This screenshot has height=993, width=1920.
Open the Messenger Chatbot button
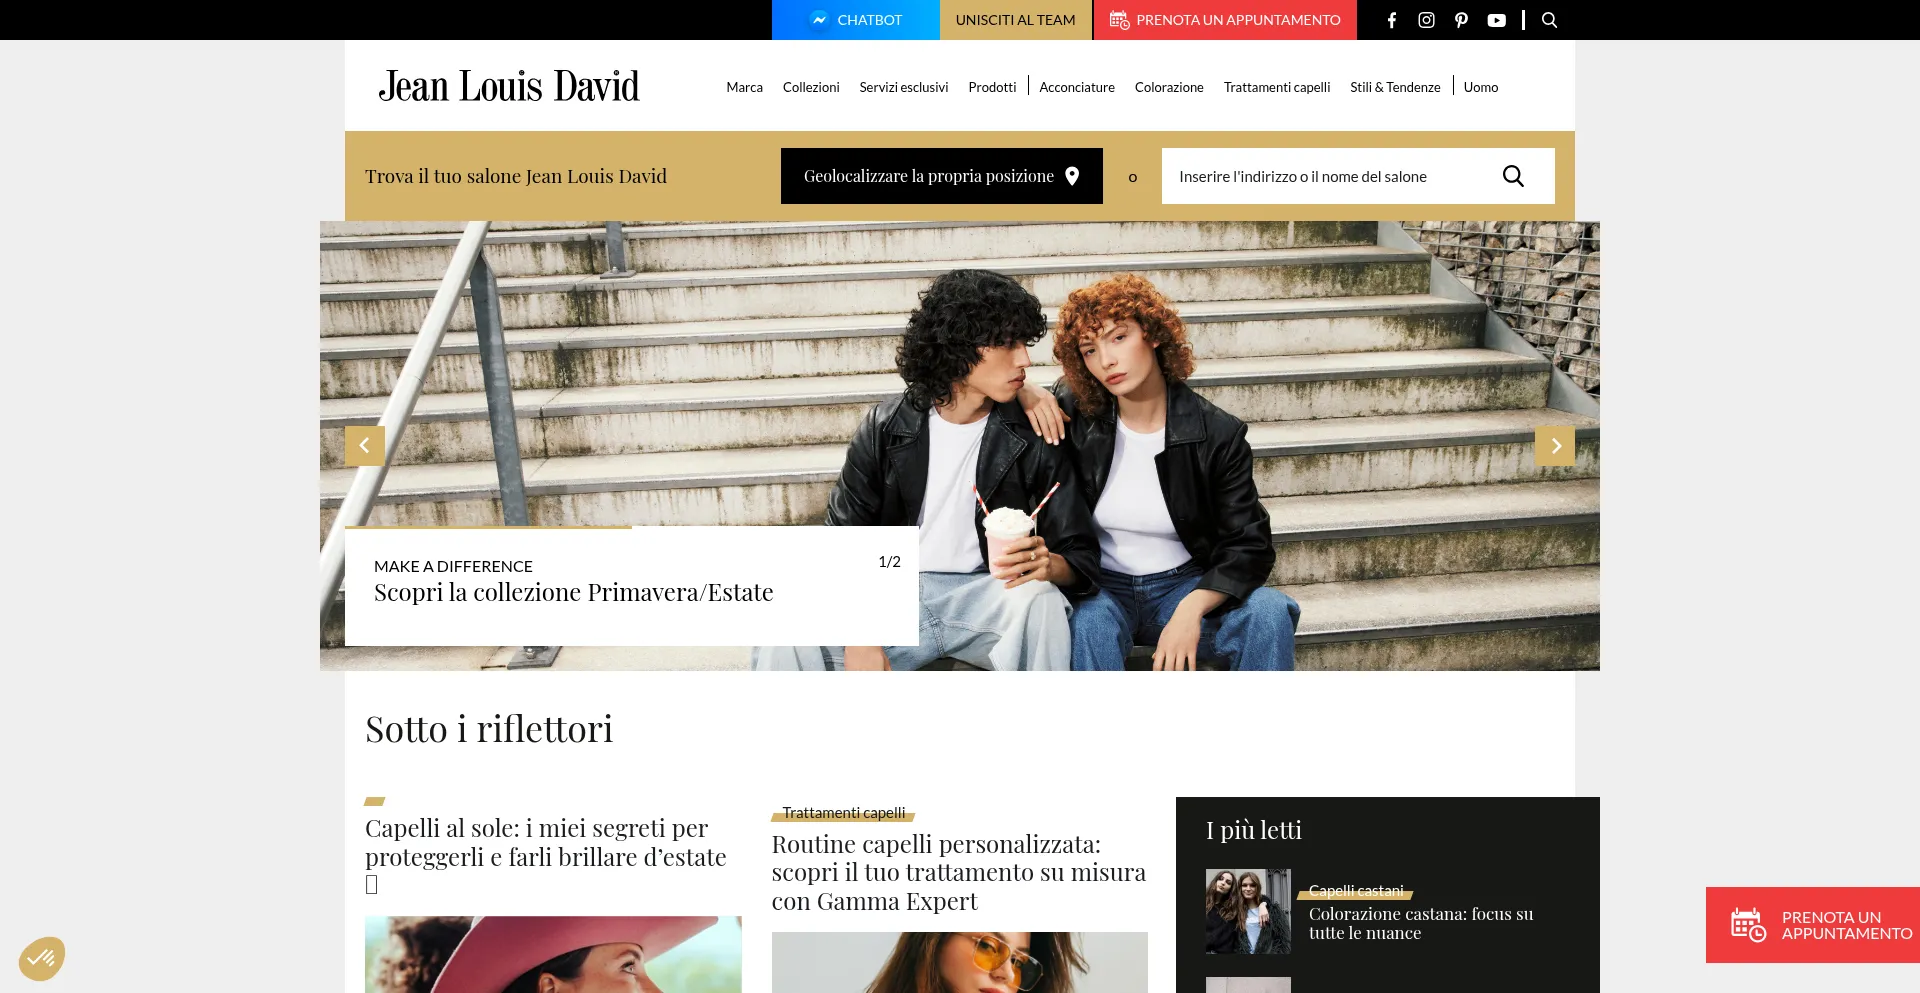[x=856, y=20]
